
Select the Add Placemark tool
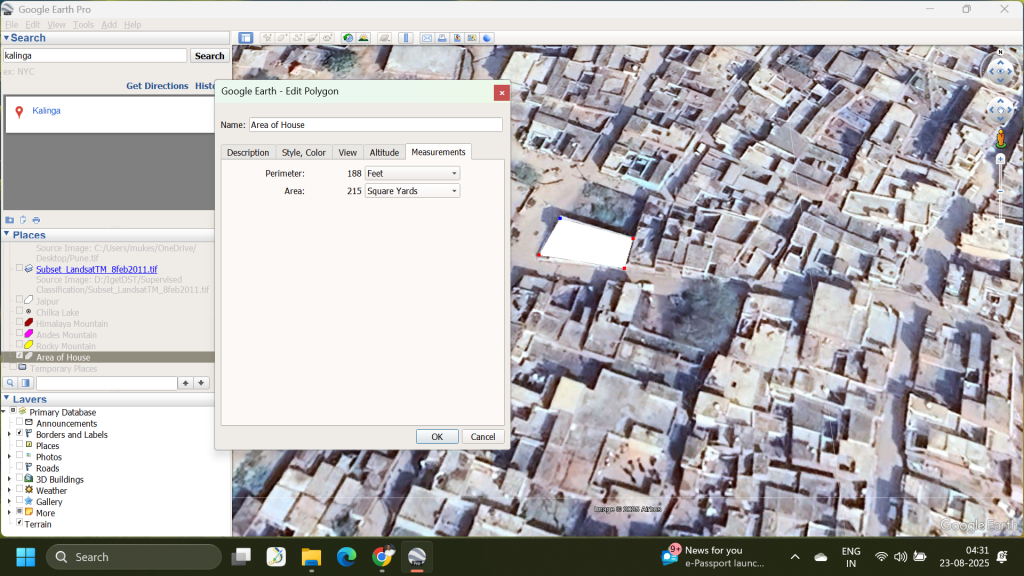tap(267, 37)
